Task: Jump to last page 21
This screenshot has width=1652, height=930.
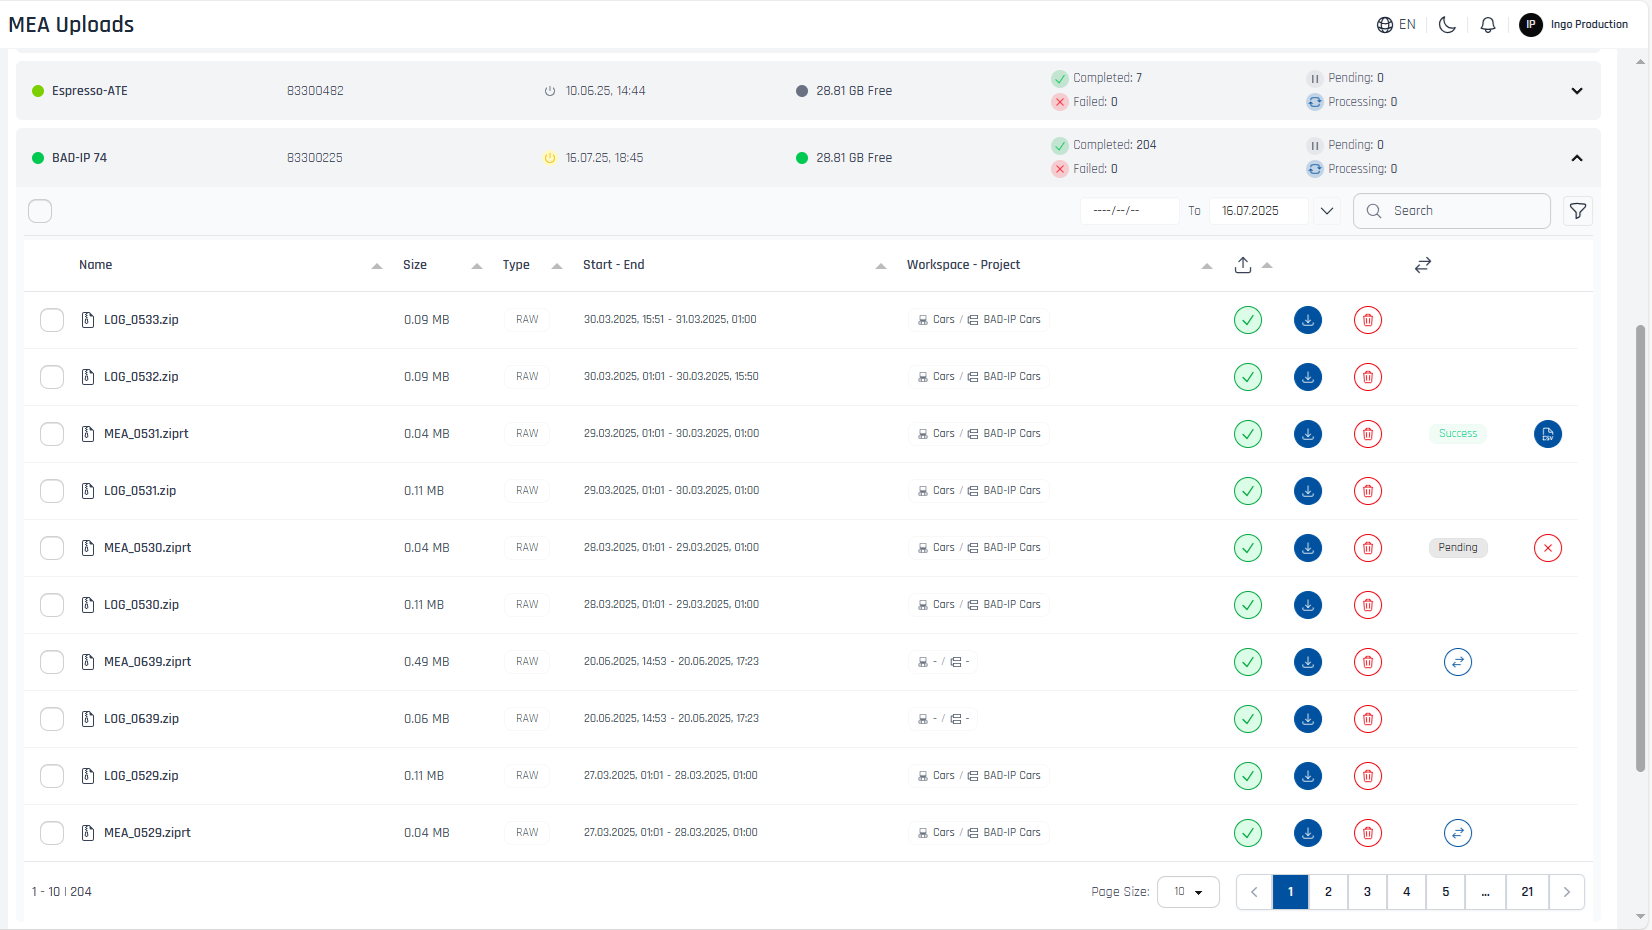Action: point(1527,892)
